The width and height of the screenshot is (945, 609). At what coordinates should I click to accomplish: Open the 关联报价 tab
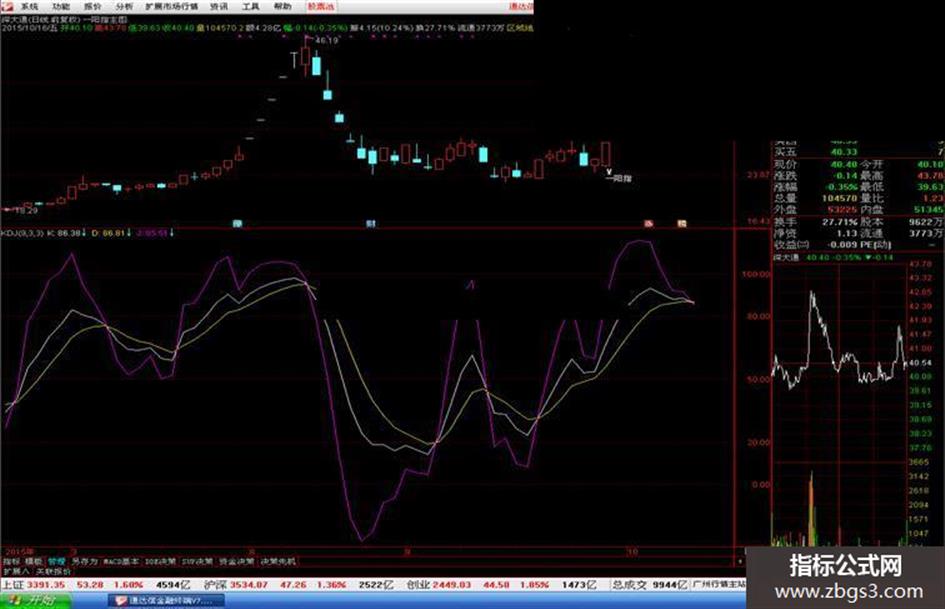click(54, 571)
